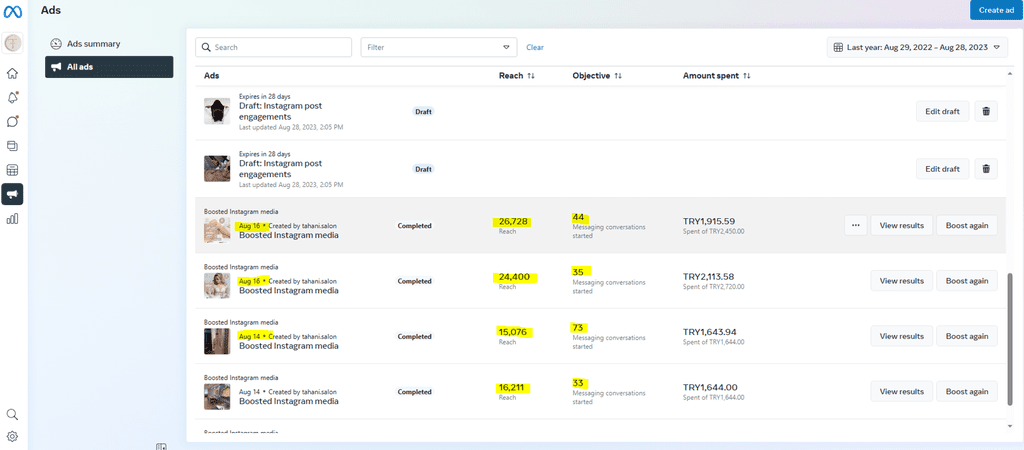This screenshot has width=1024, height=450.
Task: Click the TRY1,643.94 amount spent value
Action: [711, 332]
